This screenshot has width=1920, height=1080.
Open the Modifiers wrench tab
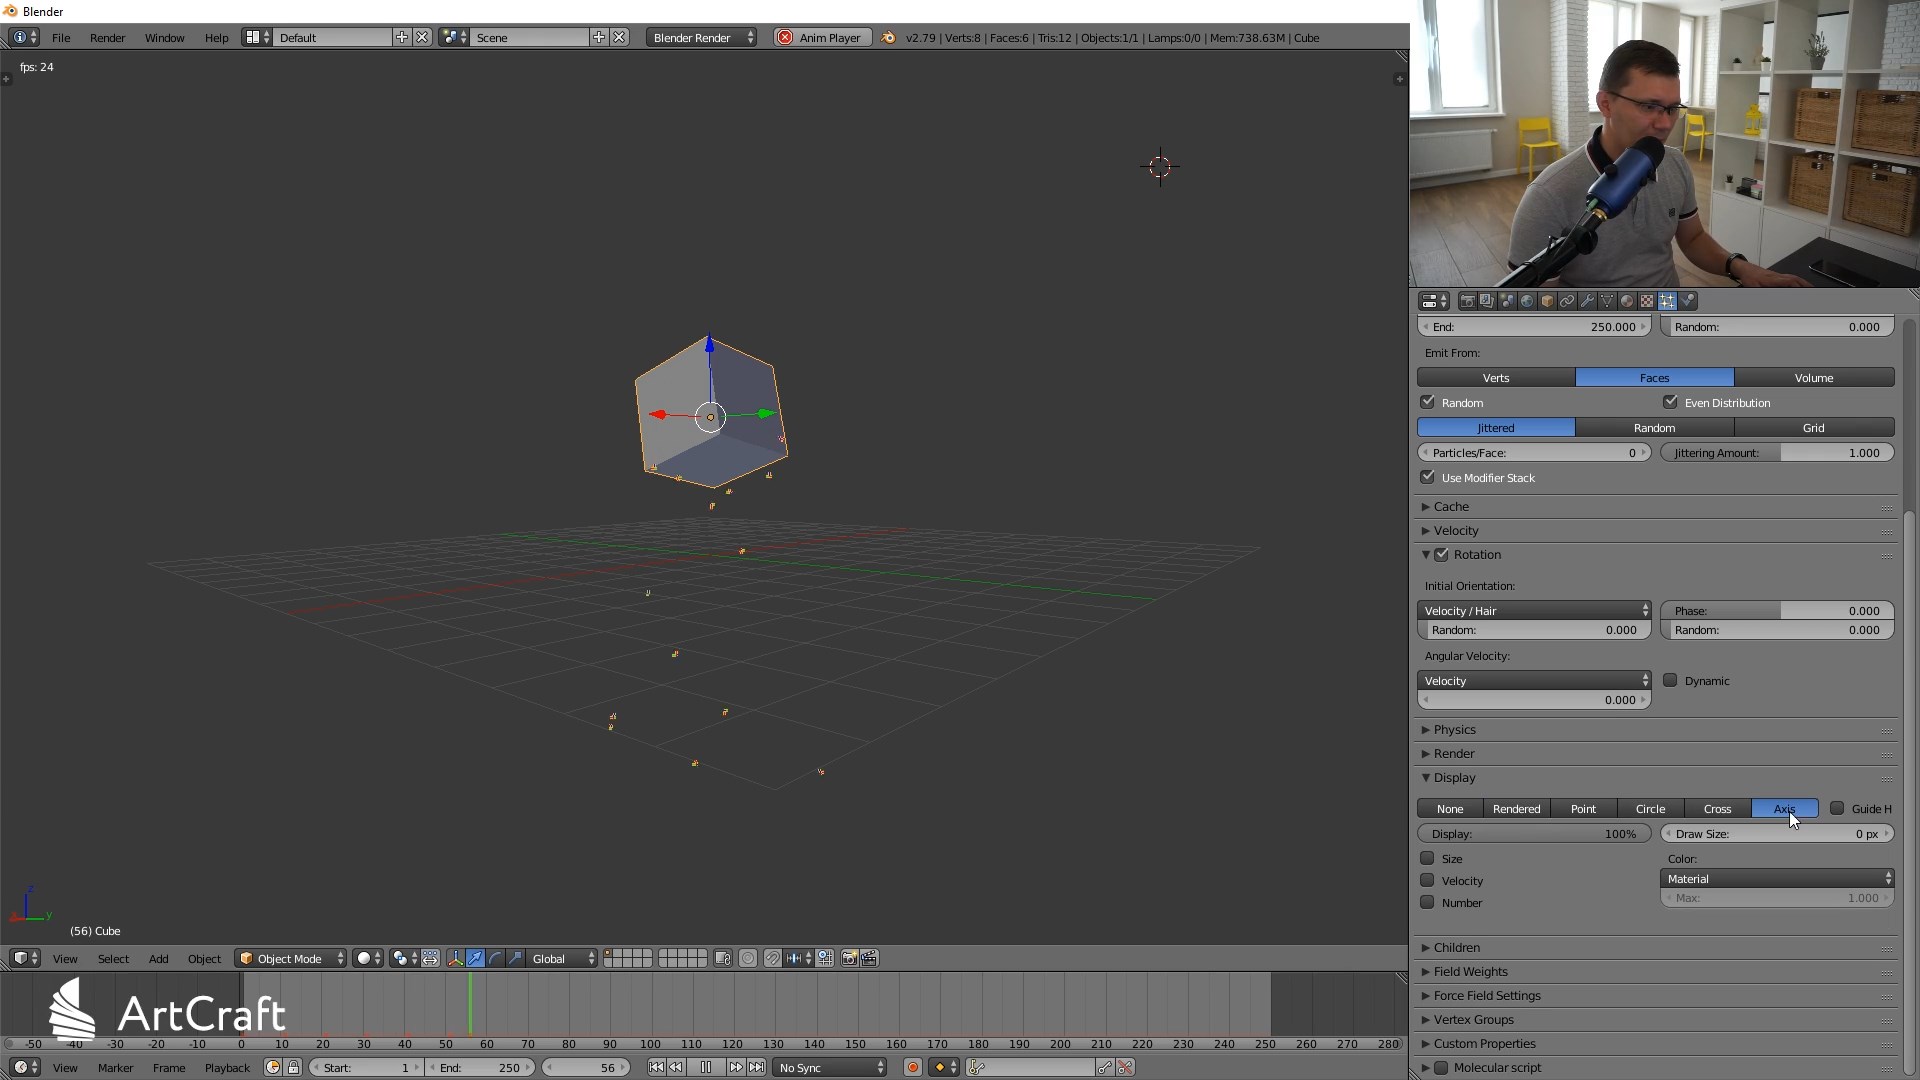tap(1587, 301)
